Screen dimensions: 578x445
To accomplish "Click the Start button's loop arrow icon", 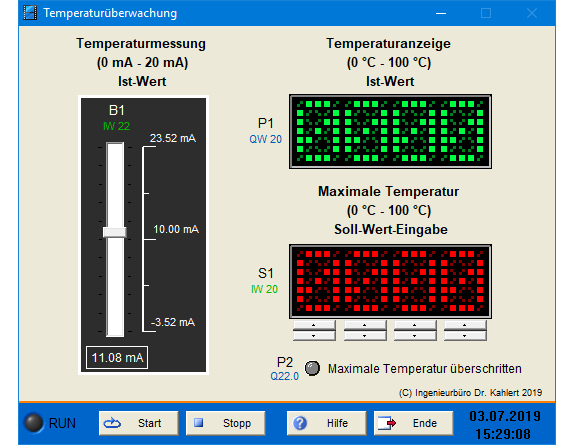I will pos(112,423).
